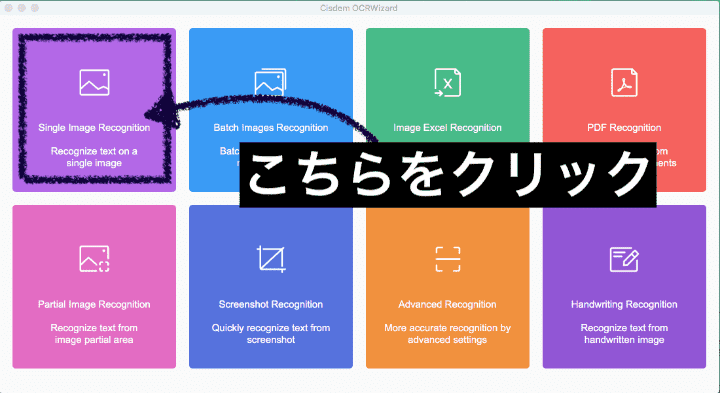Click 'Recognize text from handwritten image' description

624,334
